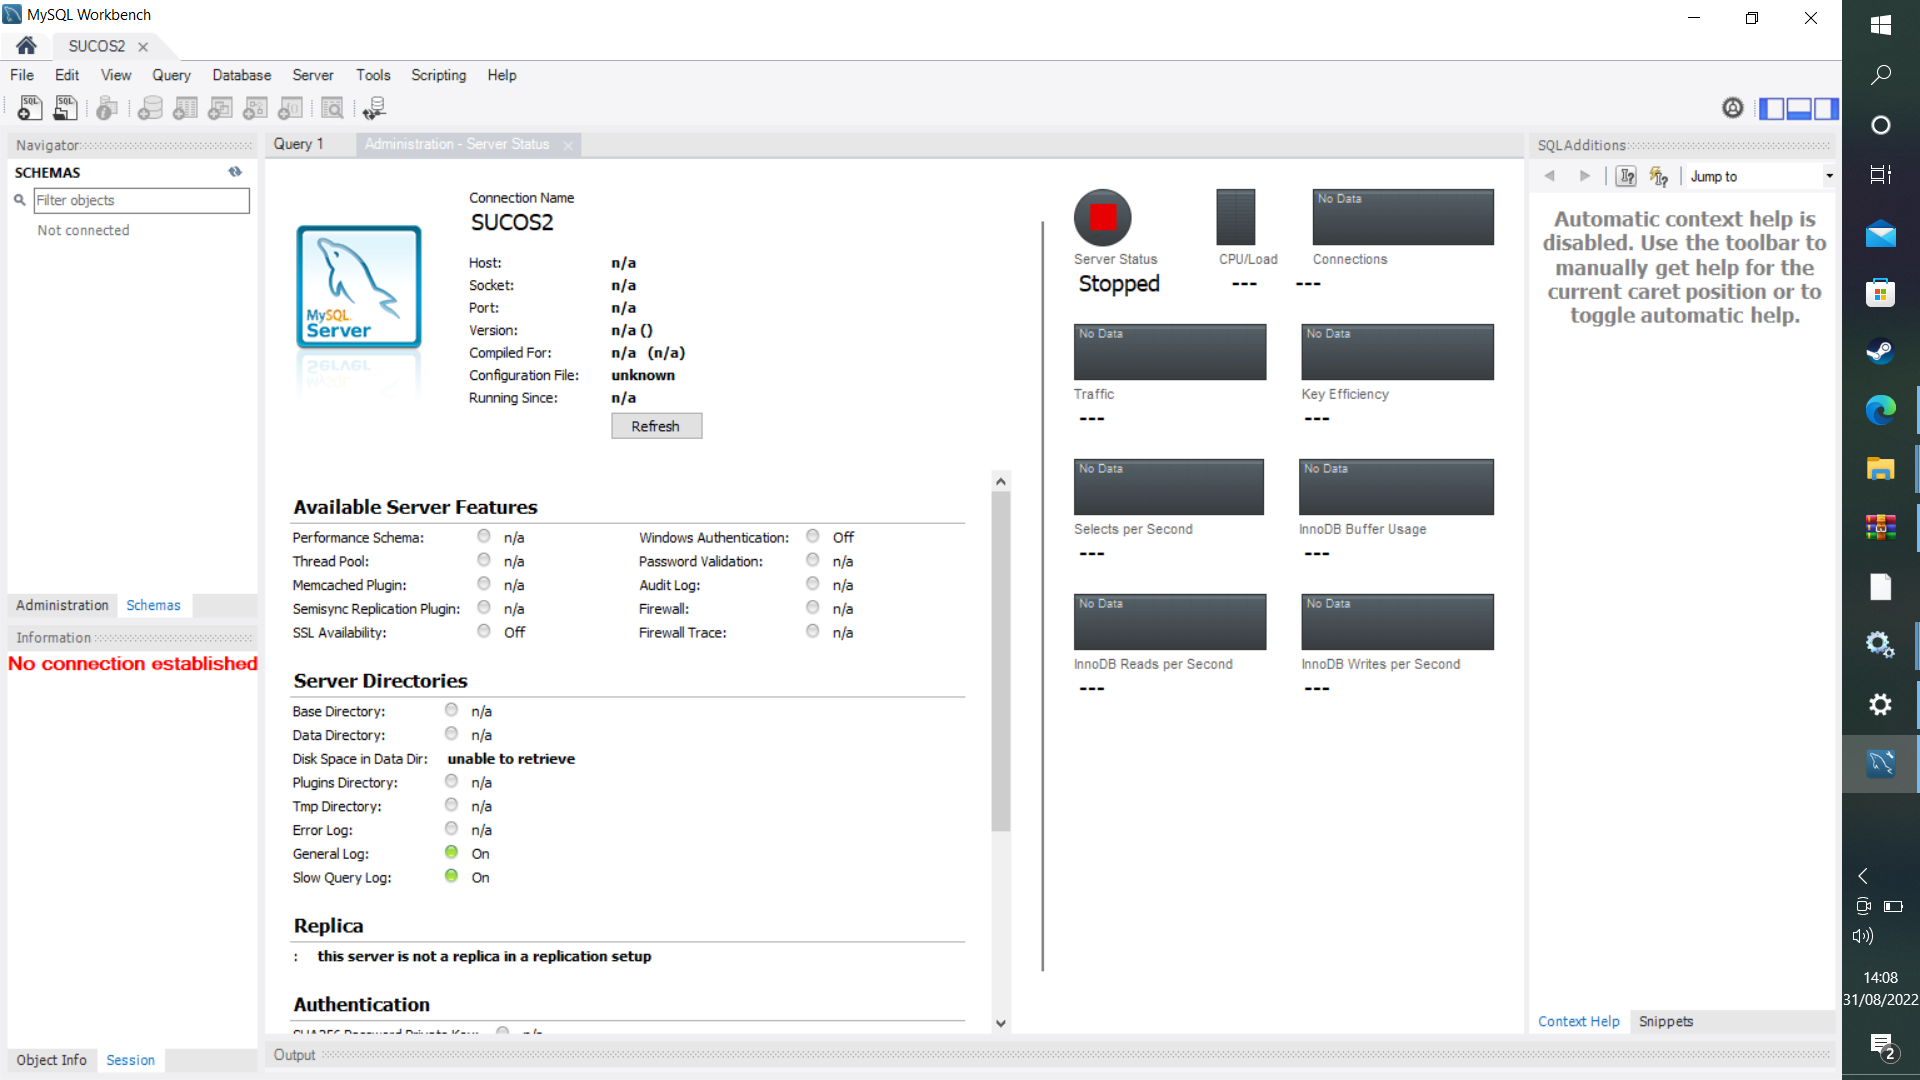Click the Traffic graph
The height and width of the screenshot is (1080, 1920).
[1170, 352]
